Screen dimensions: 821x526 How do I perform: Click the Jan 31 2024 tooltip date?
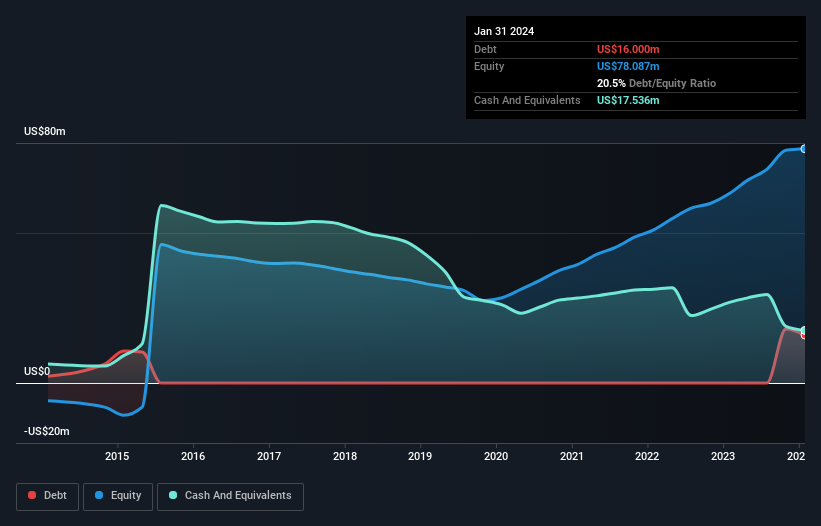504,31
